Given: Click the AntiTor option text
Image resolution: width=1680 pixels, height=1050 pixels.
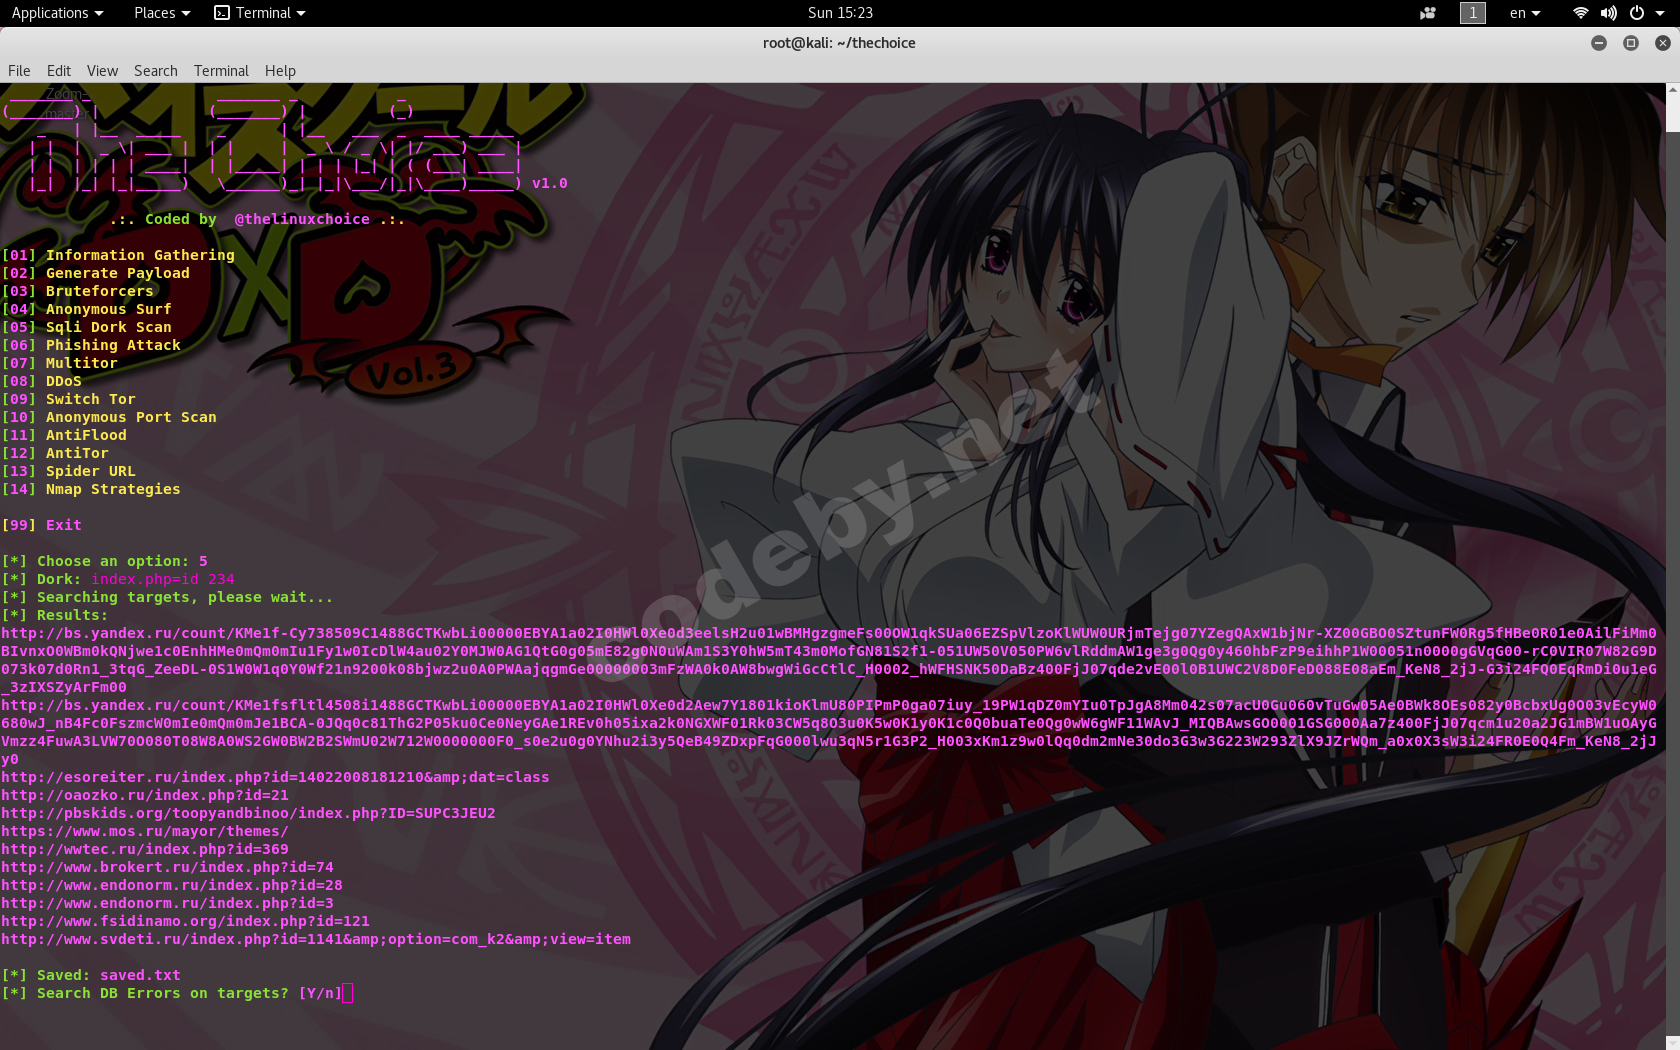Looking at the screenshot, I should [77, 453].
